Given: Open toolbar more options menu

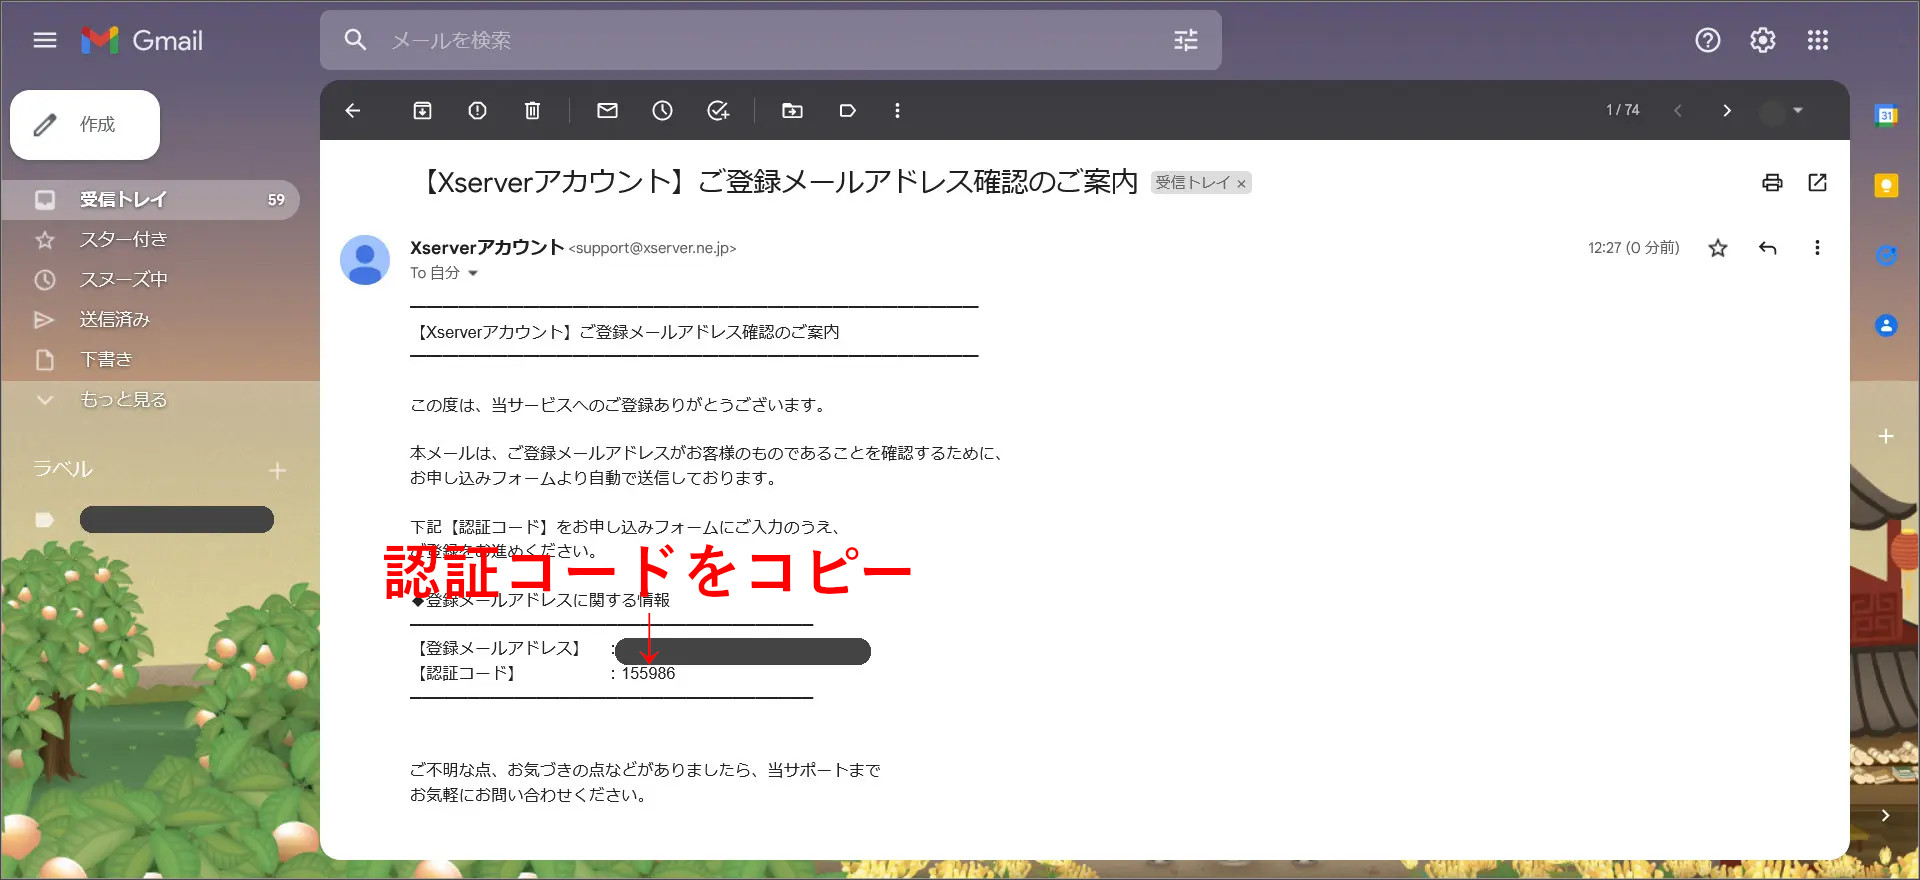Looking at the screenshot, I should (x=897, y=110).
